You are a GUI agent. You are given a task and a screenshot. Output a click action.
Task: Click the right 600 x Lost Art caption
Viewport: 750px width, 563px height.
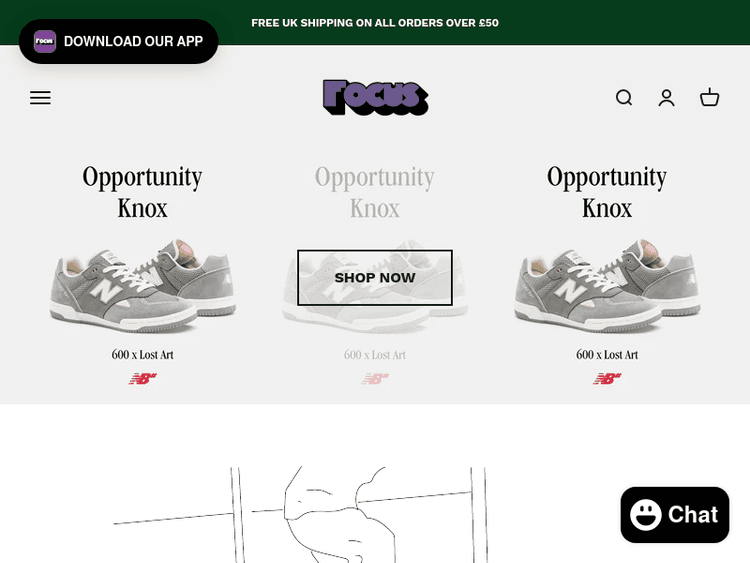click(x=607, y=354)
